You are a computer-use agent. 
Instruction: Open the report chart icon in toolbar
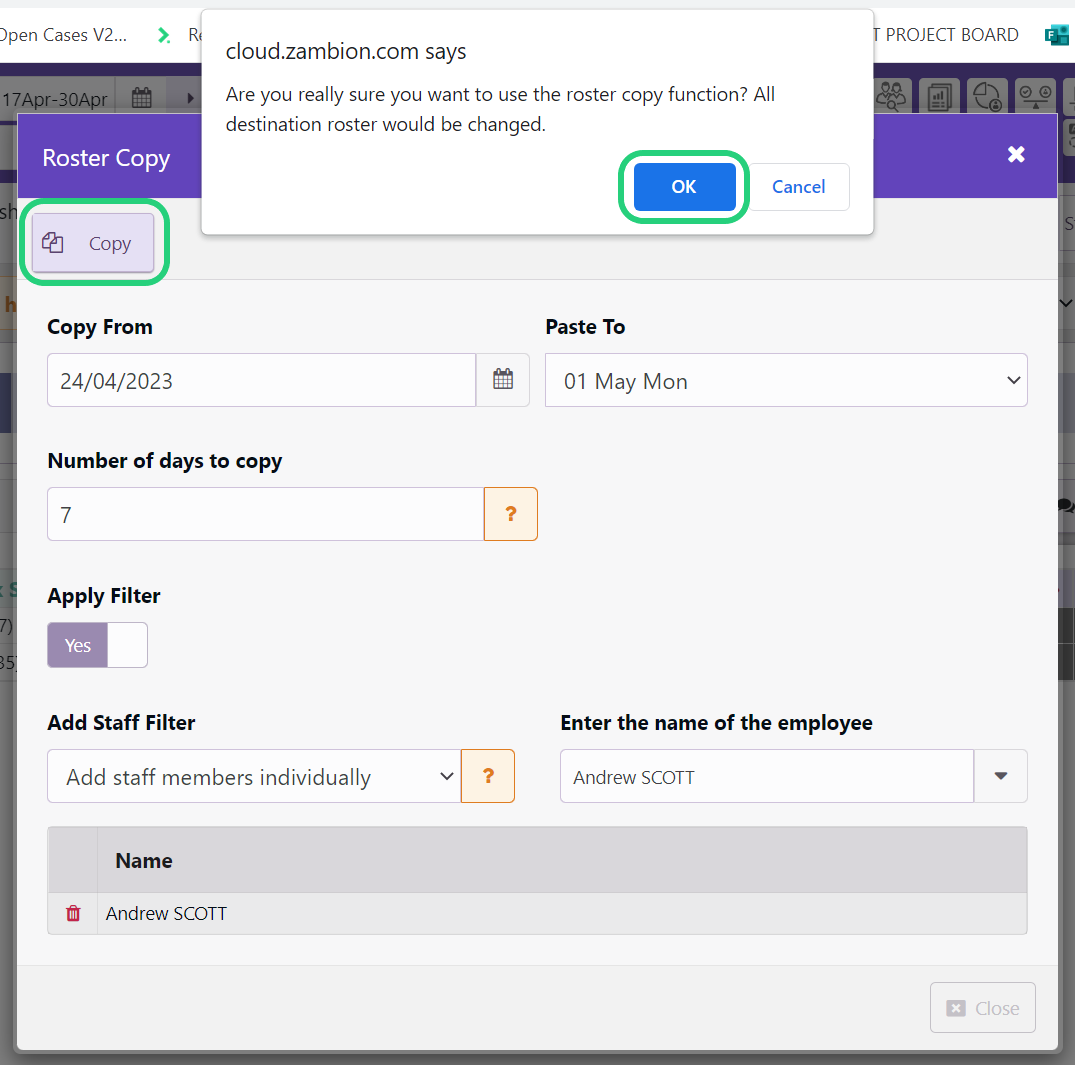pos(939,97)
